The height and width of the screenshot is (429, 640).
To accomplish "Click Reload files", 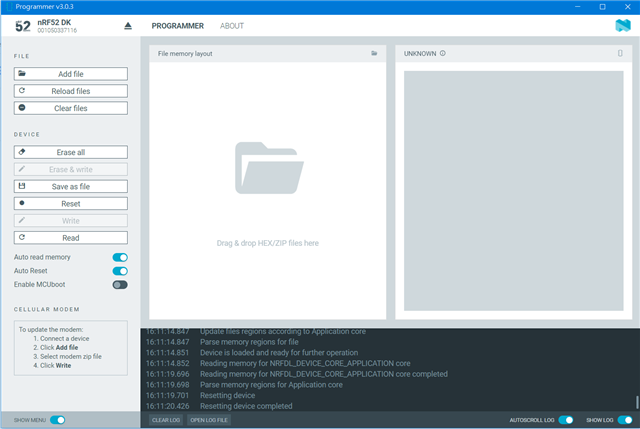I will [x=71, y=91].
